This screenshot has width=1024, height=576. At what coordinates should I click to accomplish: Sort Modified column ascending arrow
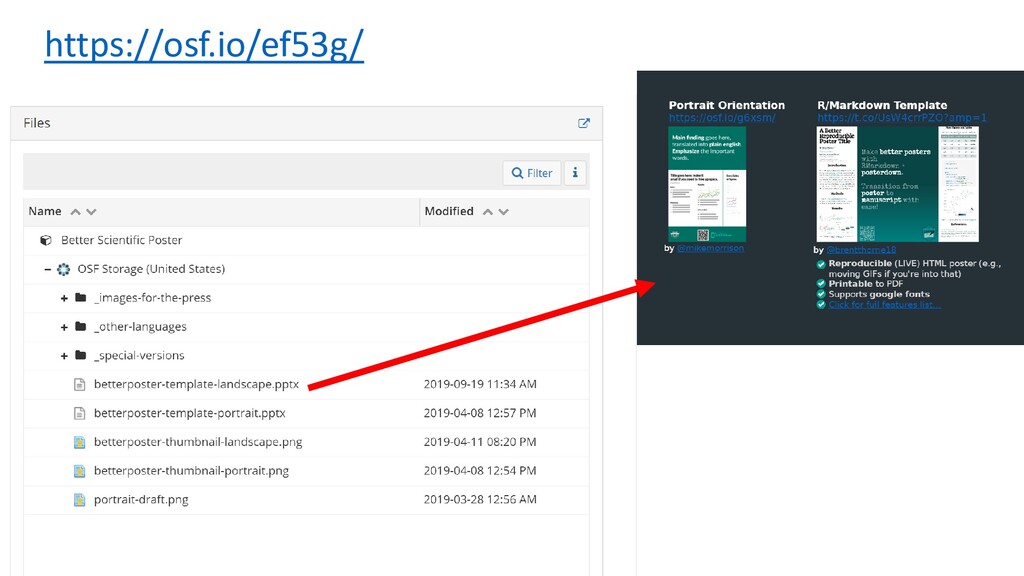click(x=488, y=212)
